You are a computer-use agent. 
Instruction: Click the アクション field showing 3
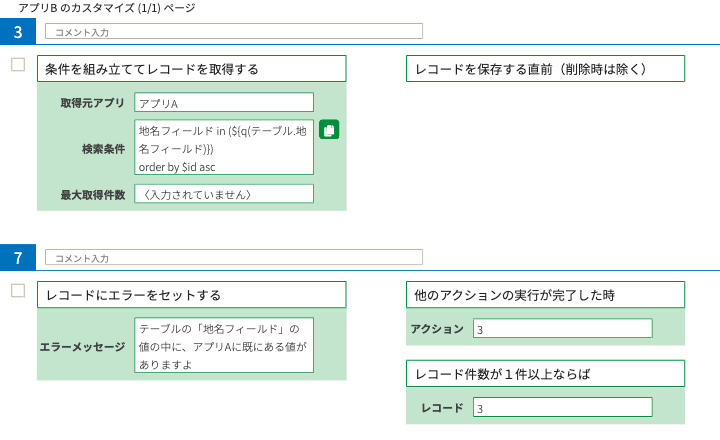pyautogui.click(x=562, y=328)
